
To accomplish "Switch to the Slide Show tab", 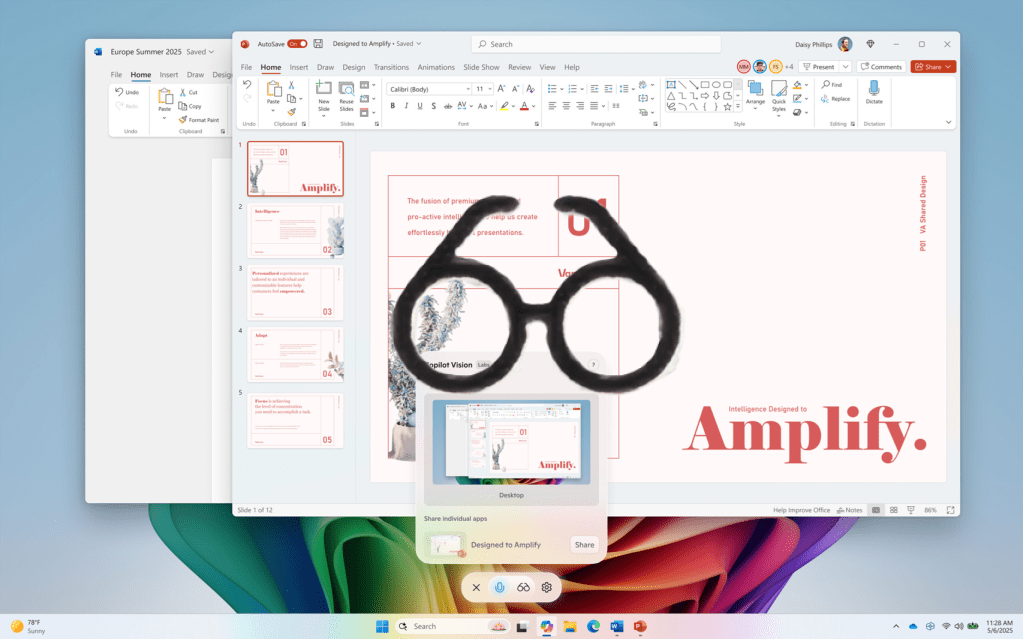I will tap(481, 67).
